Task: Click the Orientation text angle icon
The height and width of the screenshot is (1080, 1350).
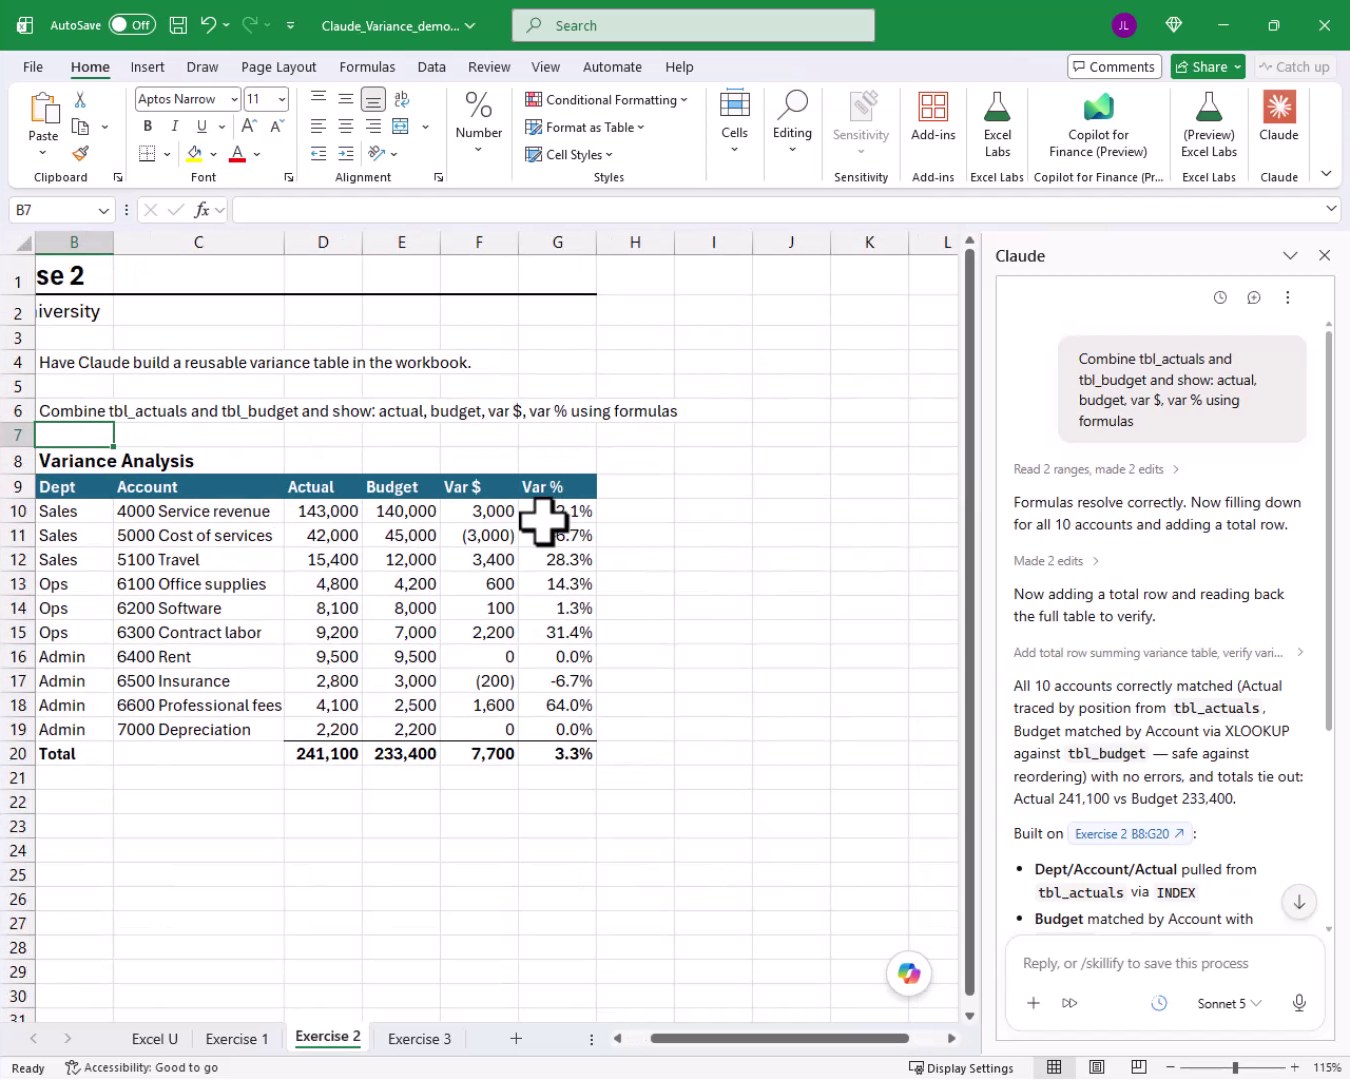Action: [x=377, y=153]
